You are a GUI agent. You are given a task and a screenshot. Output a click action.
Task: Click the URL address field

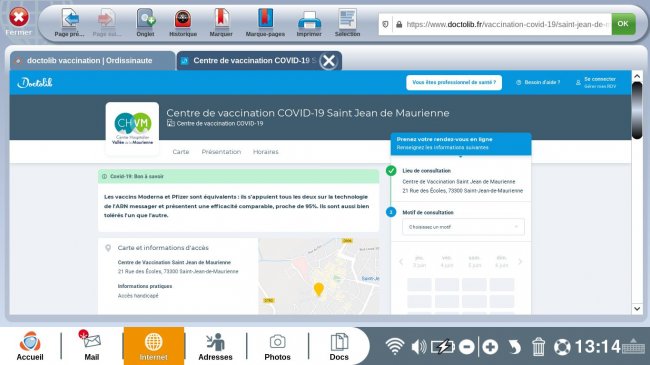[495, 24]
